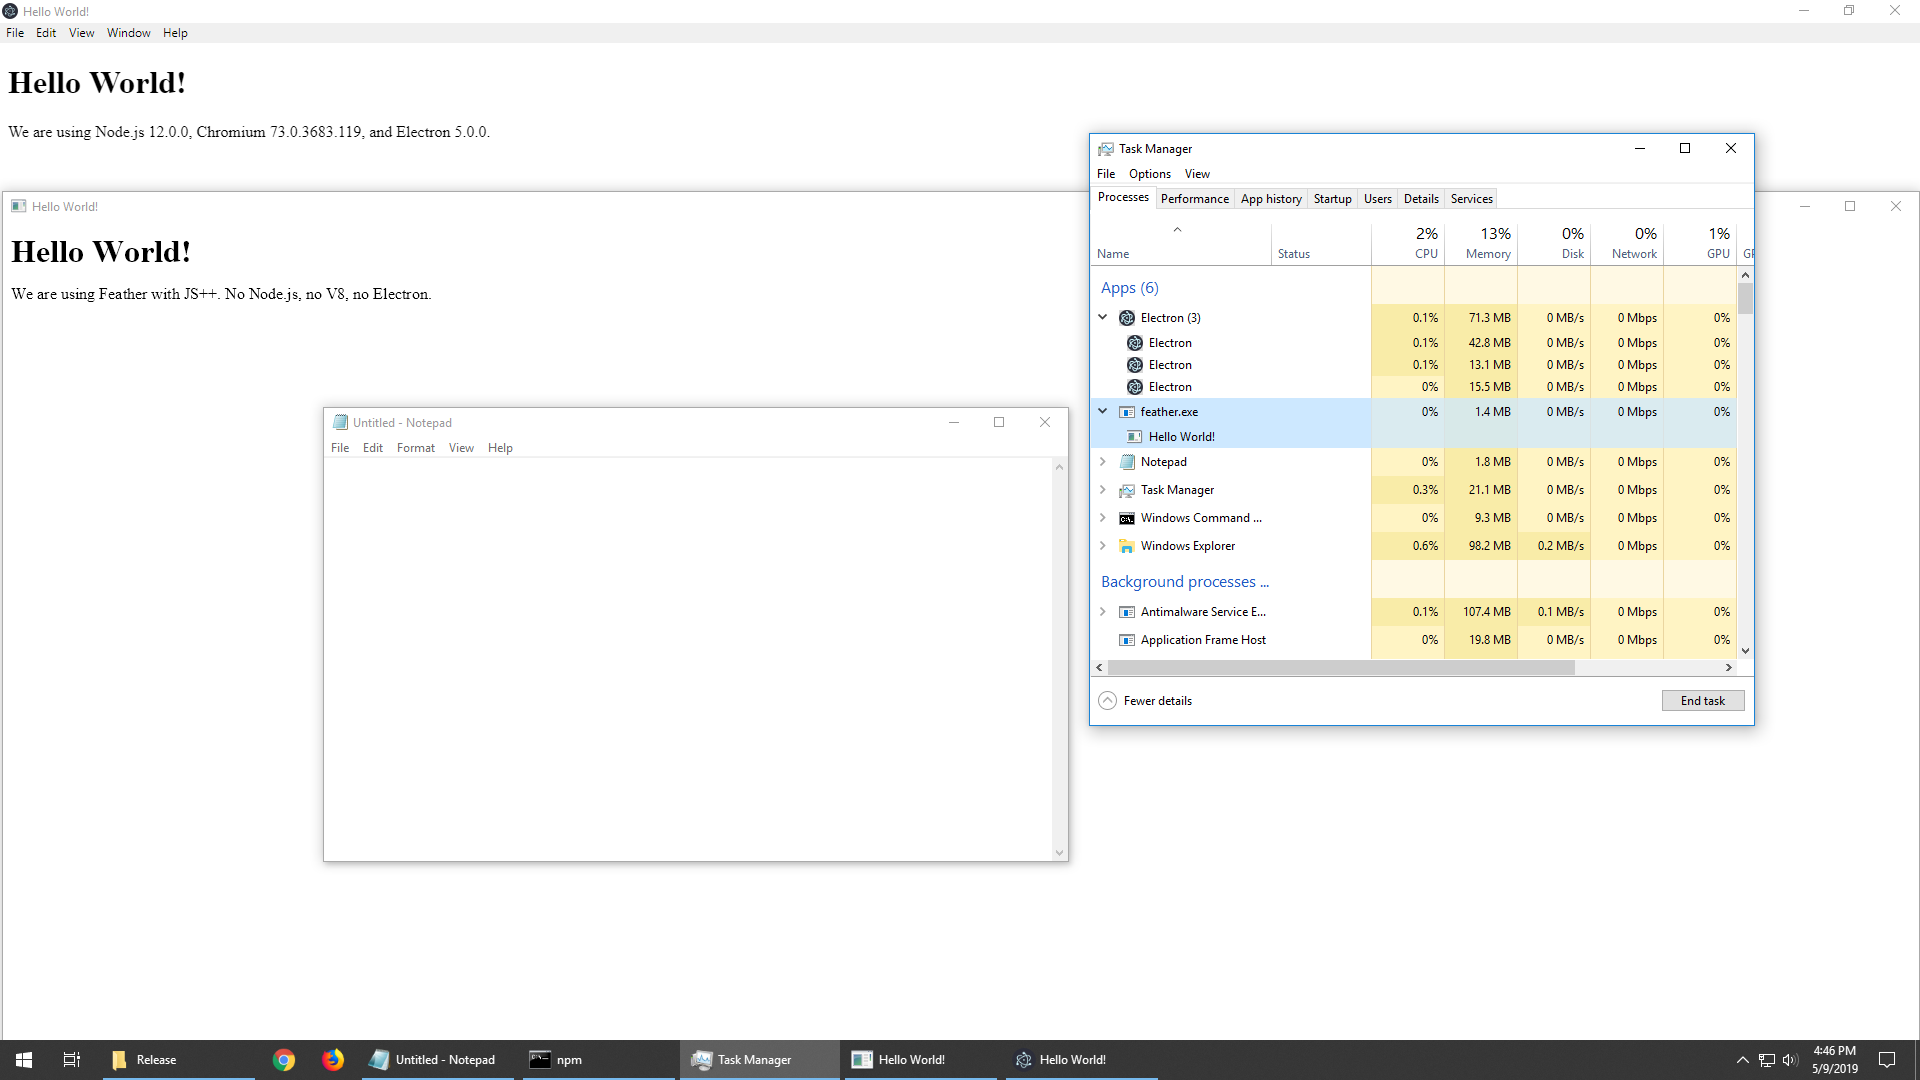
Task: Open the Format menu in Notepad
Action: tap(415, 448)
